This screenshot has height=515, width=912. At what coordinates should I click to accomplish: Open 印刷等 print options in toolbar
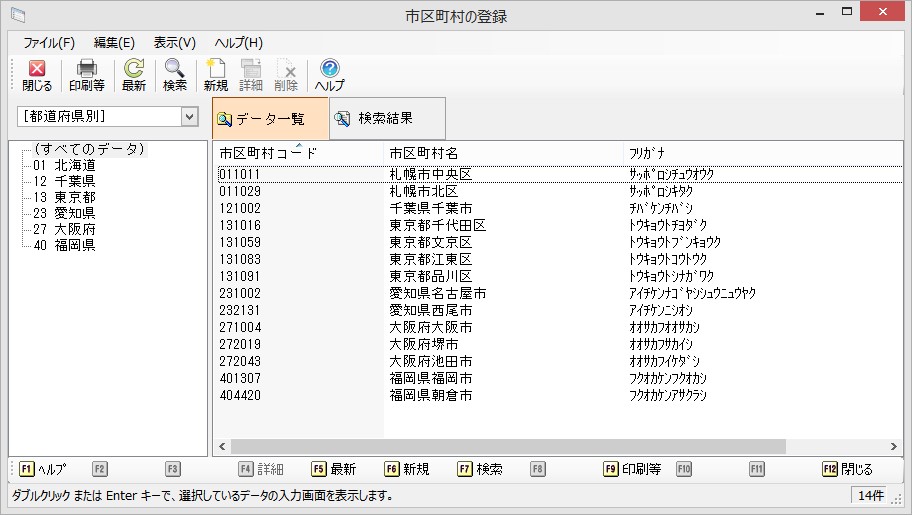[x=86, y=75]
